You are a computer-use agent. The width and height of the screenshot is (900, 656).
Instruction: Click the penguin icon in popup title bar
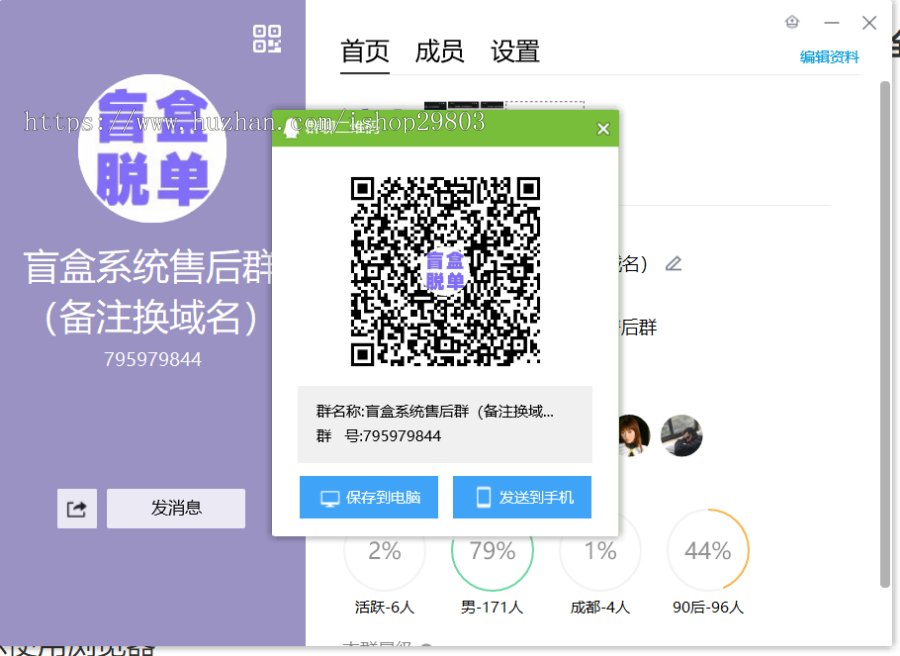[291, 128]
